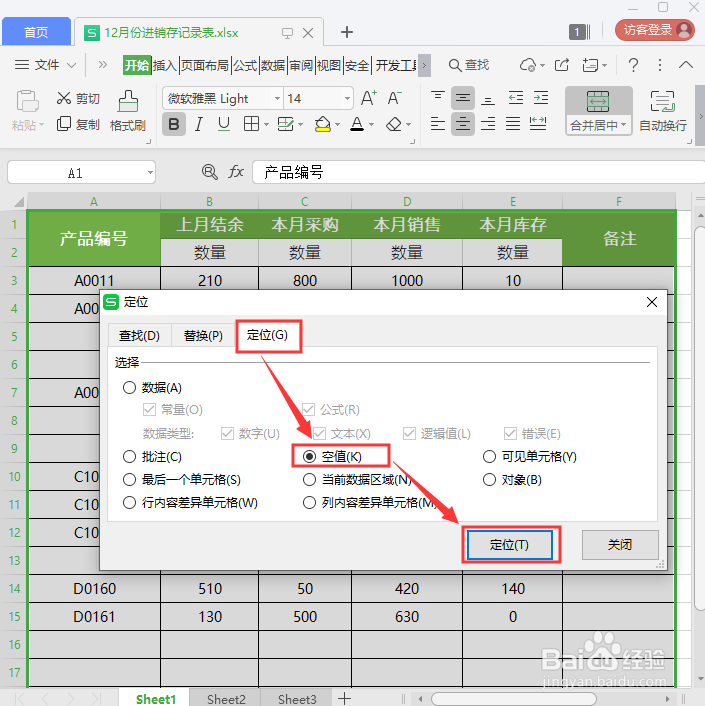Open the 插入 ribbon tab
This screenshot has width=705, height=706.
(165, 65)
